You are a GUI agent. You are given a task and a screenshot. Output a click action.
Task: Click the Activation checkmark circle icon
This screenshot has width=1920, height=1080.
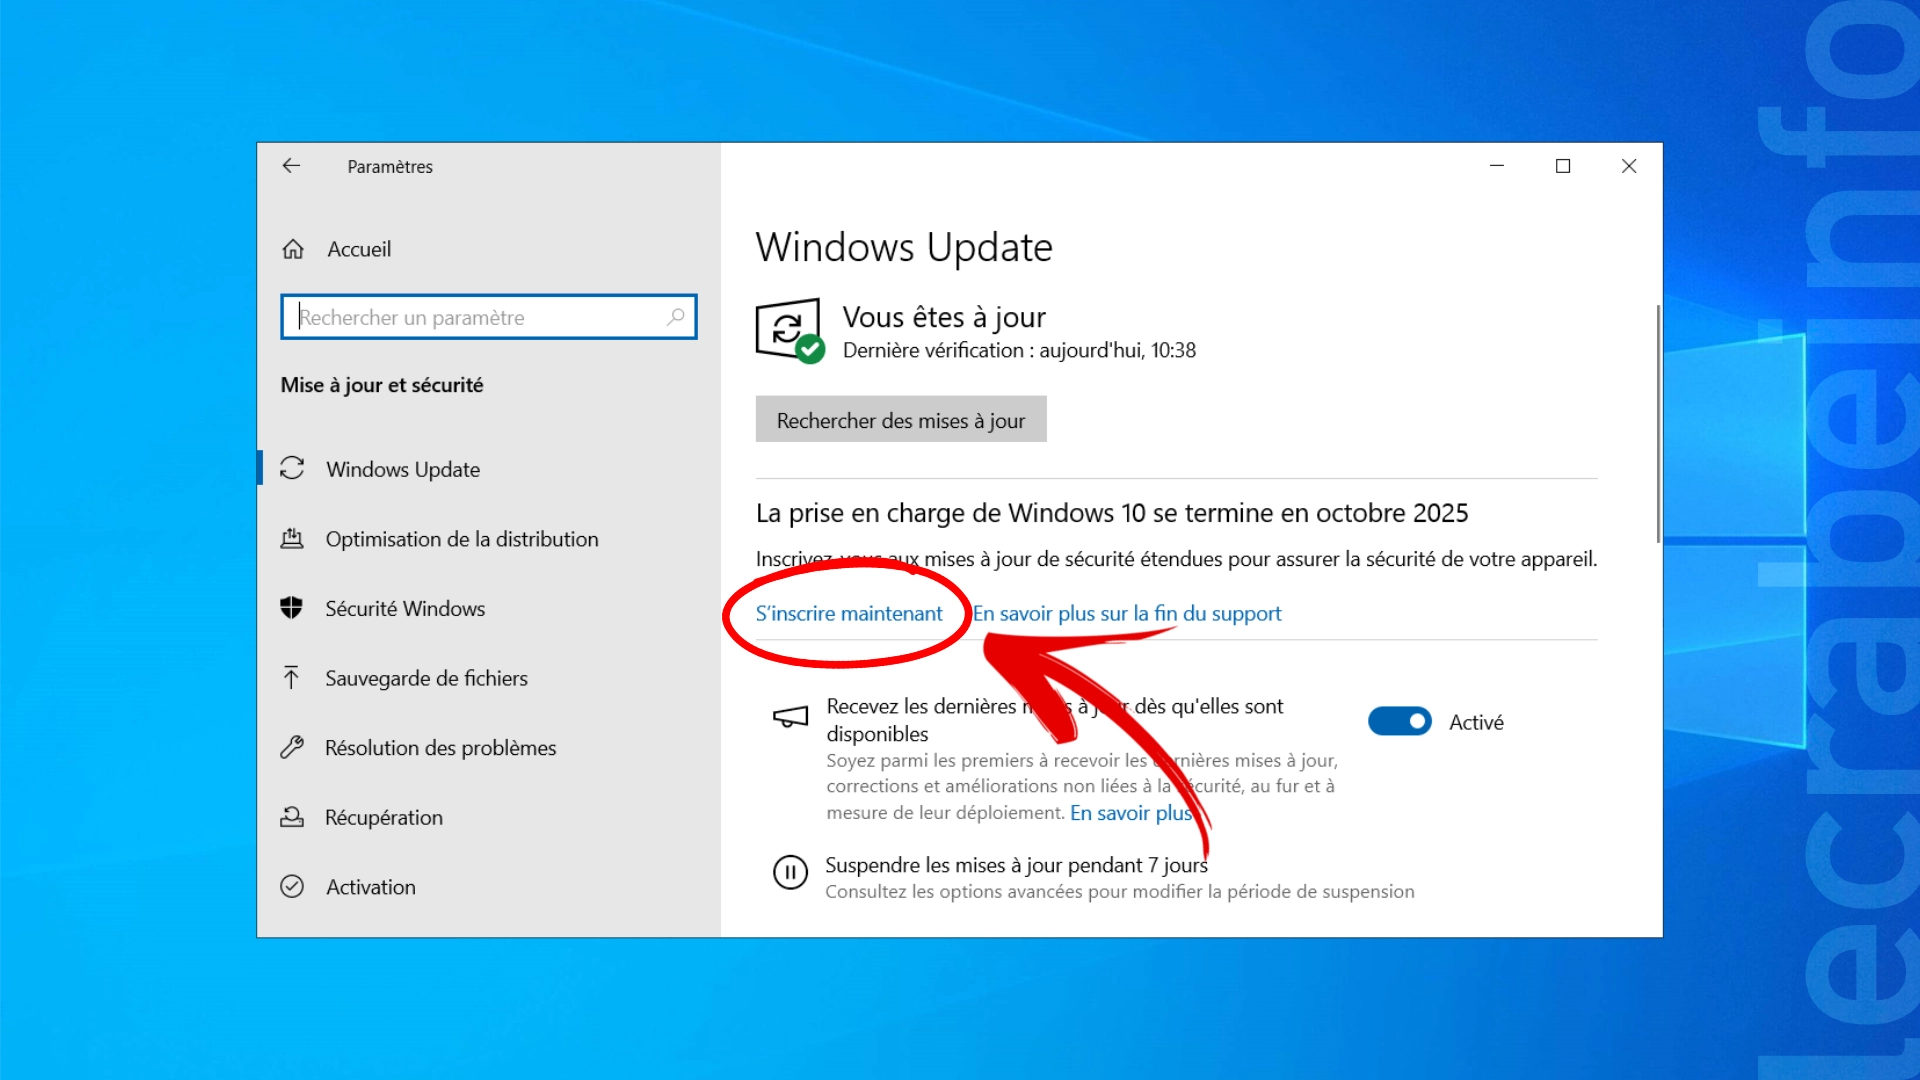(291, 886)
